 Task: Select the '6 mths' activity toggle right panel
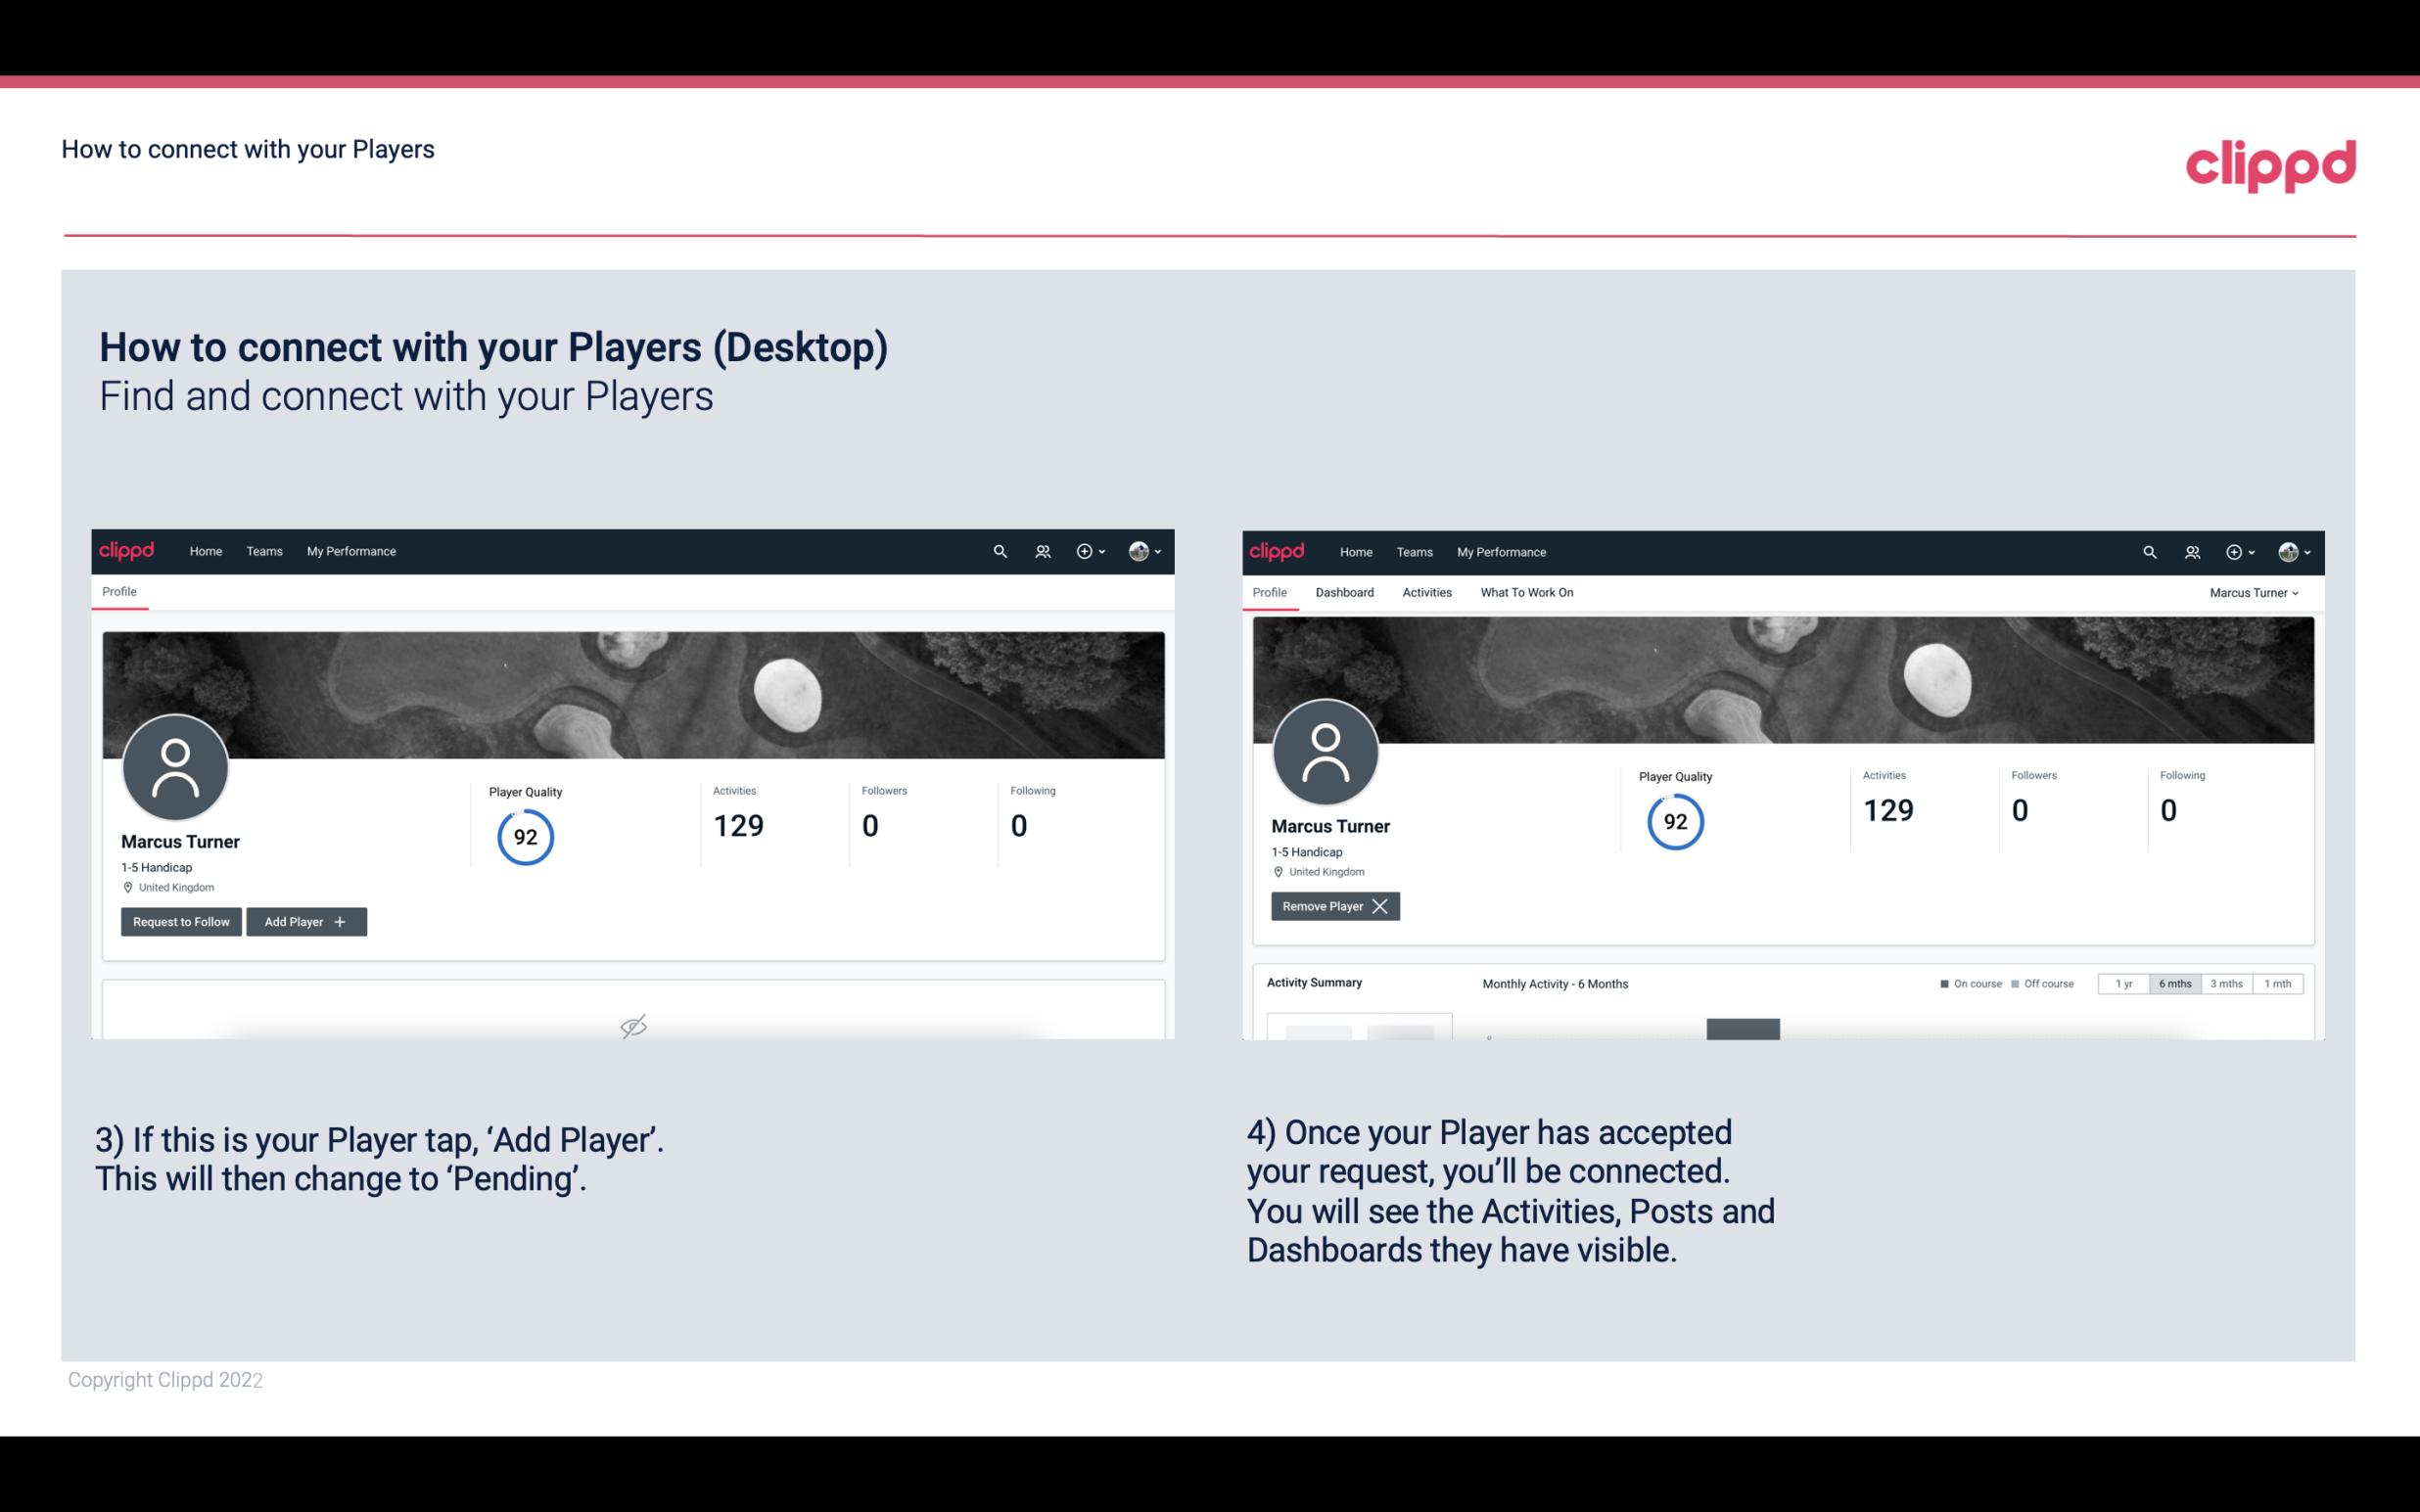pyautogui.click(x=2172, y=983)
